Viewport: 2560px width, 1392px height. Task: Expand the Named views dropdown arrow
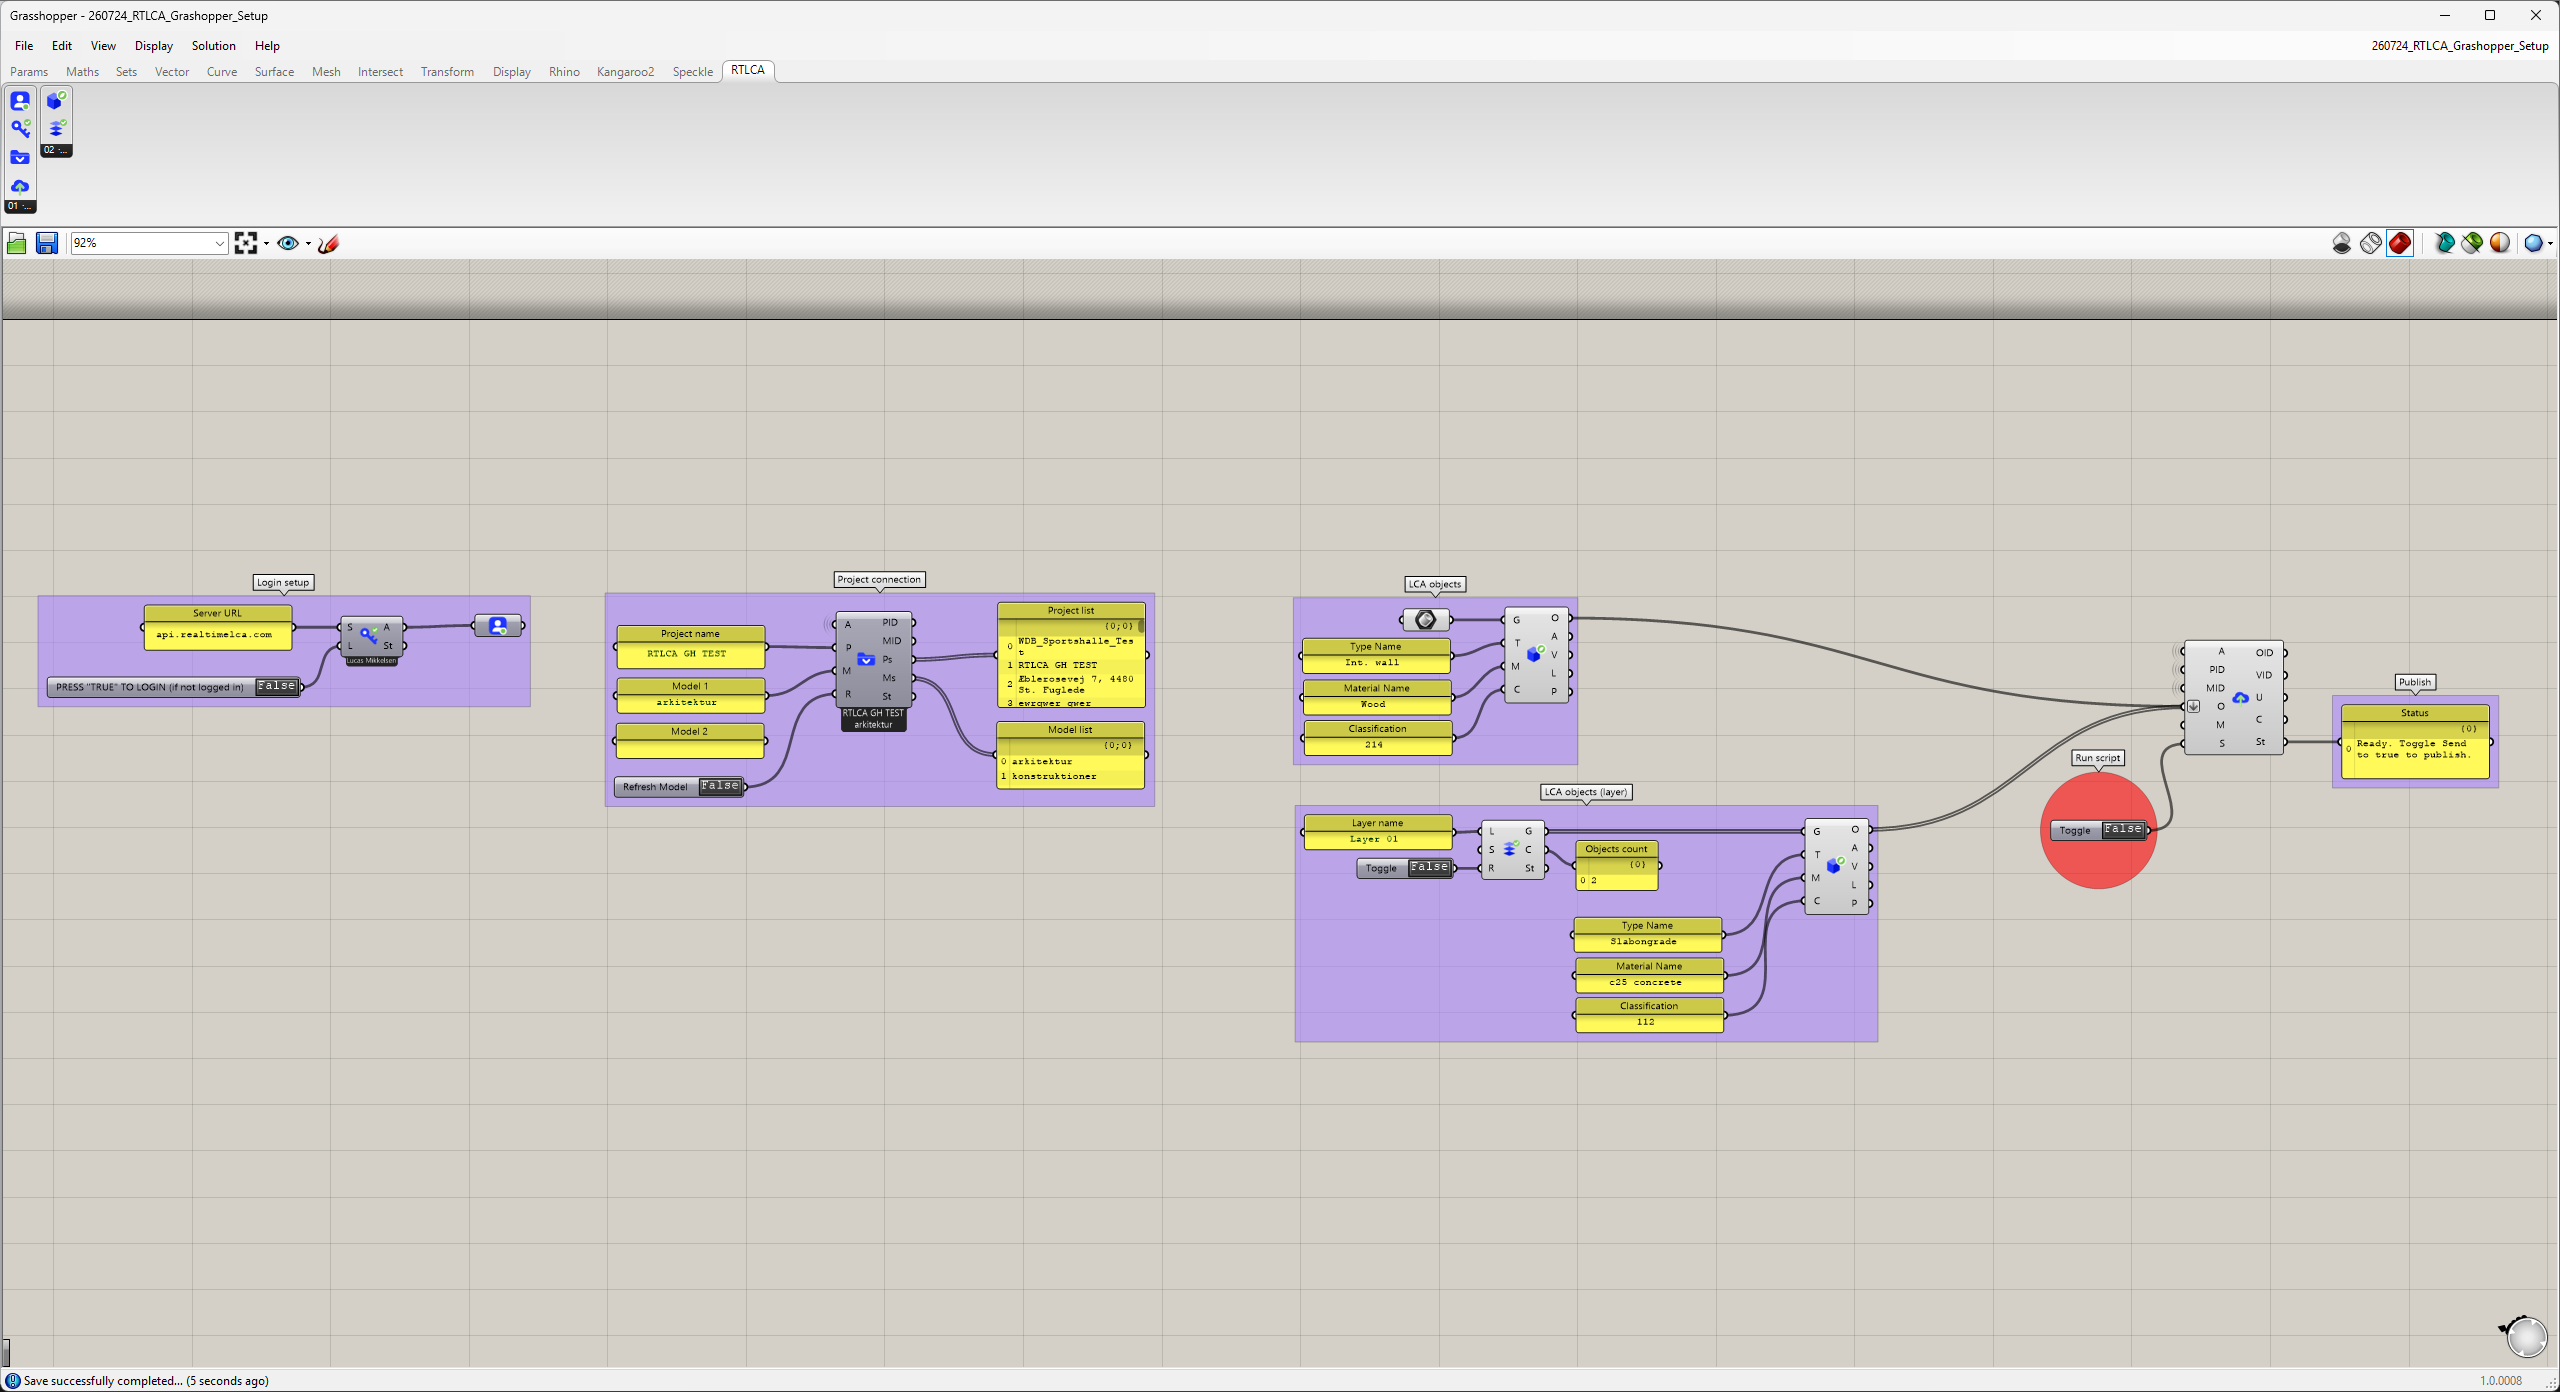pyautogui.click(x=308, y=244)
